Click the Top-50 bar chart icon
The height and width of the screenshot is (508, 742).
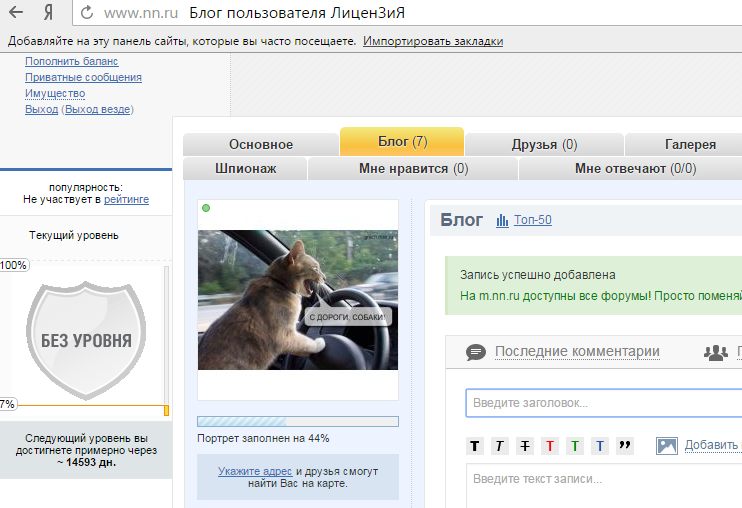[502, 220]
